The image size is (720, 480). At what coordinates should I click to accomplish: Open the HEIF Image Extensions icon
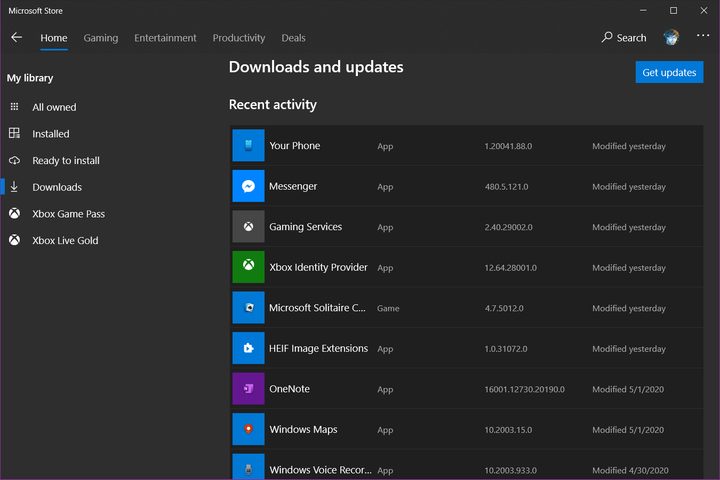248,348
